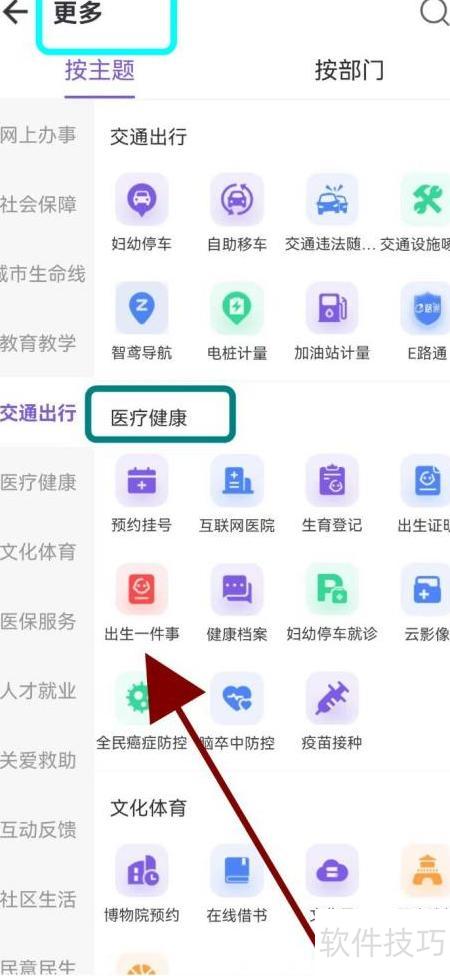The height and width of the screenshot is (976, 450).
Task: Open the 妇幼停车 parking service icon
Action: coord(141,199)
